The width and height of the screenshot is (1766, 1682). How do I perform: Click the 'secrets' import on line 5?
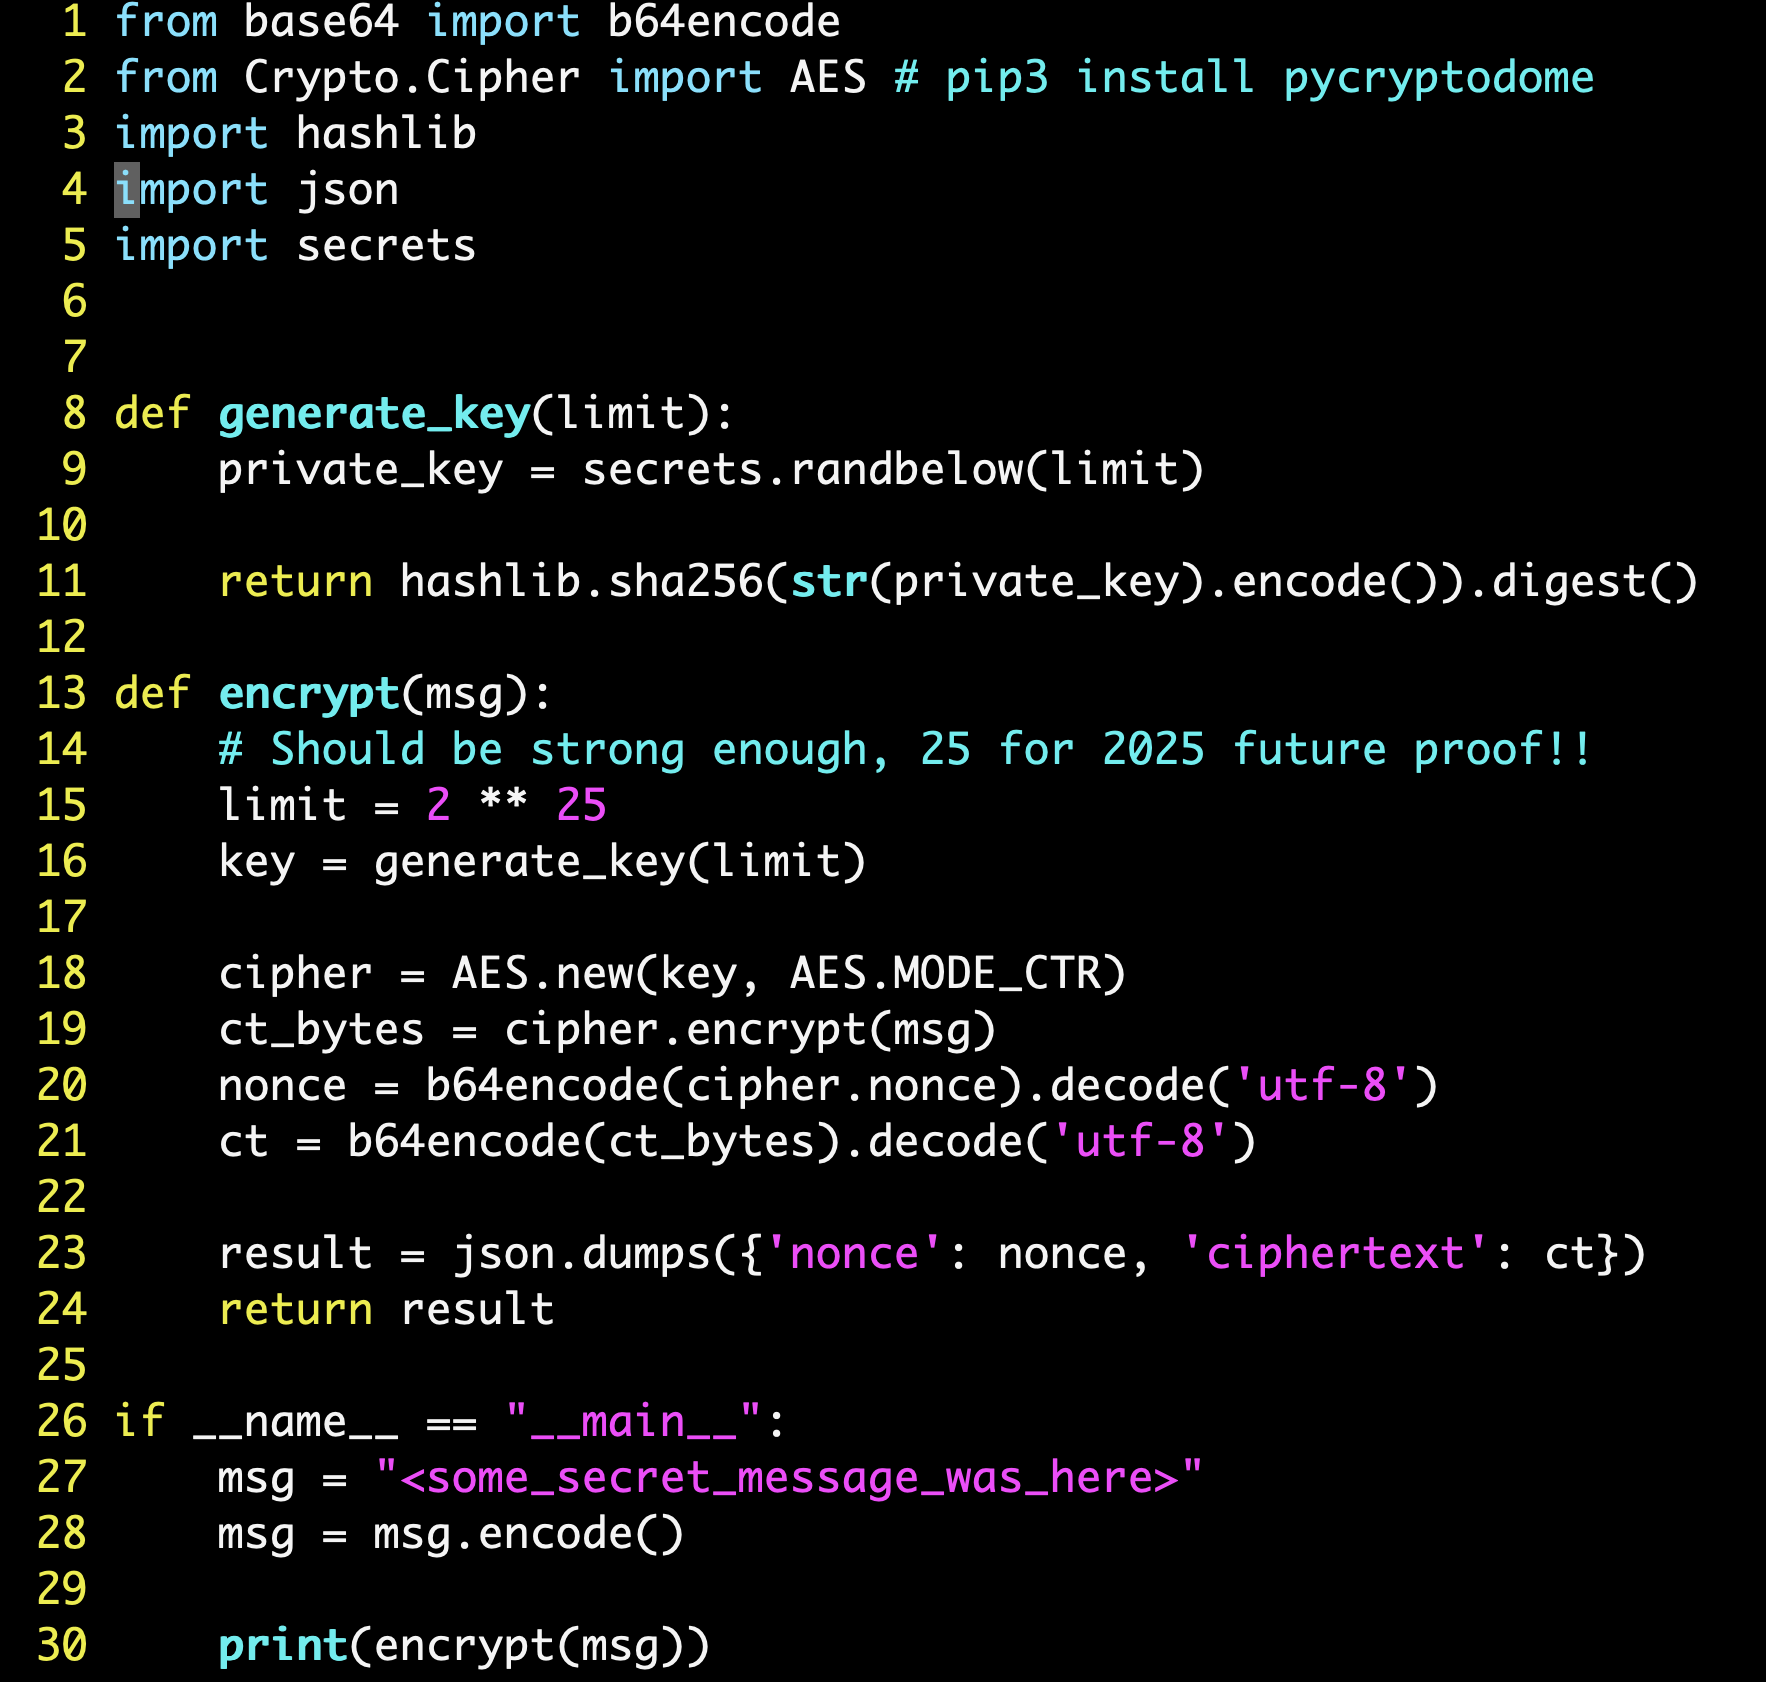pyautogui.click(x=386, y=246)
